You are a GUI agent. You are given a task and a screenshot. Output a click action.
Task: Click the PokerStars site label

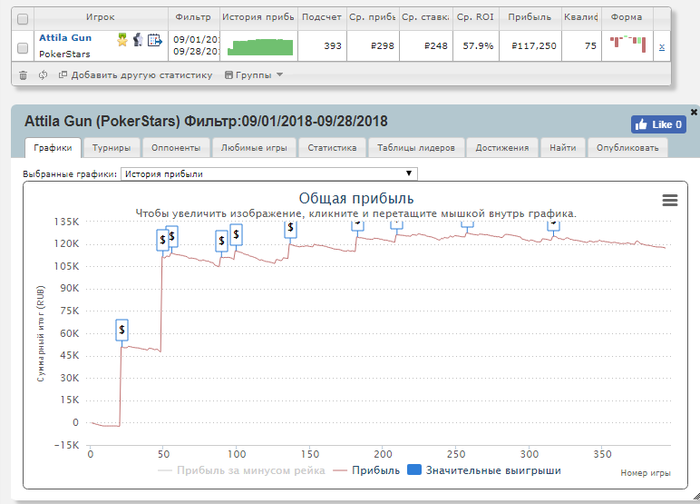[65, 54]
